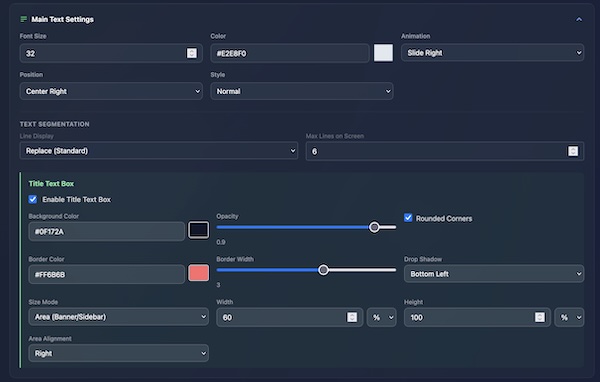Click the Width stepper arrows
The height and width of the screenshot is (382, 600).
click(x=352, y=317)
